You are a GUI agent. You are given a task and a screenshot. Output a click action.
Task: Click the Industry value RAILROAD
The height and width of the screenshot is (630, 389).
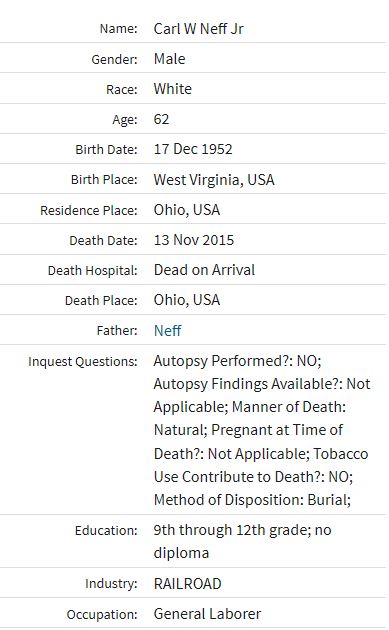point(188,583)
